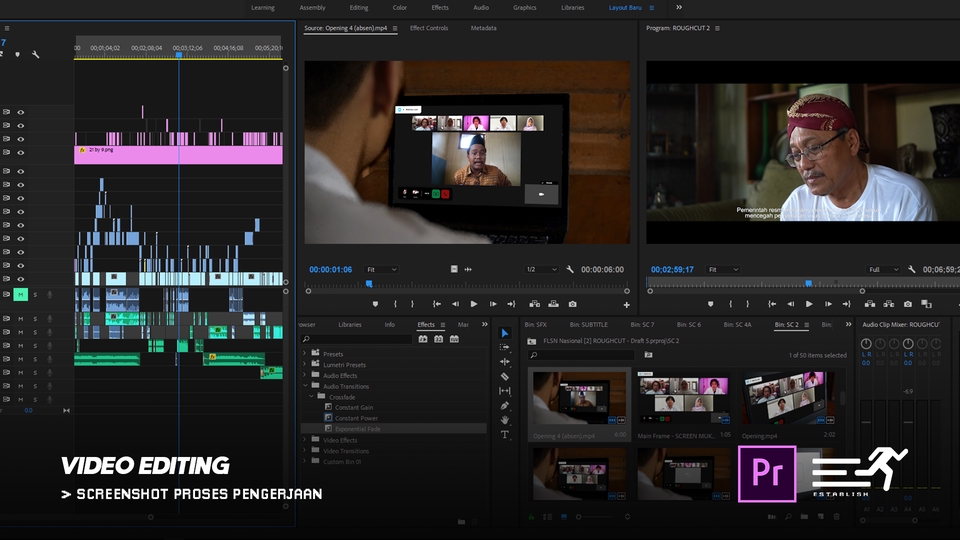Select the Hand tool
Image resolution: width=960 pixels, height=540 pixels.
point(504,420)
